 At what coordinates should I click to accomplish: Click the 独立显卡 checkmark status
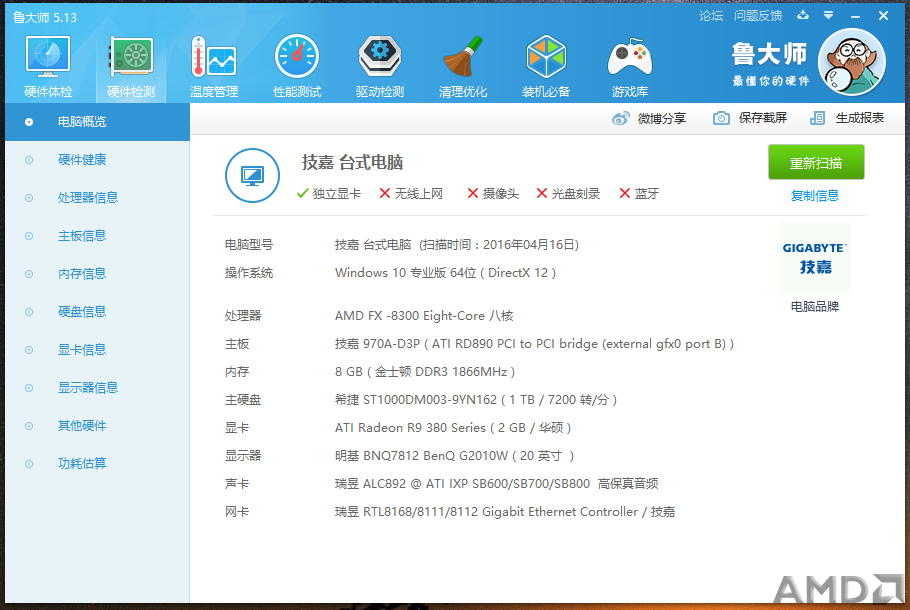(x=328, y=194)
